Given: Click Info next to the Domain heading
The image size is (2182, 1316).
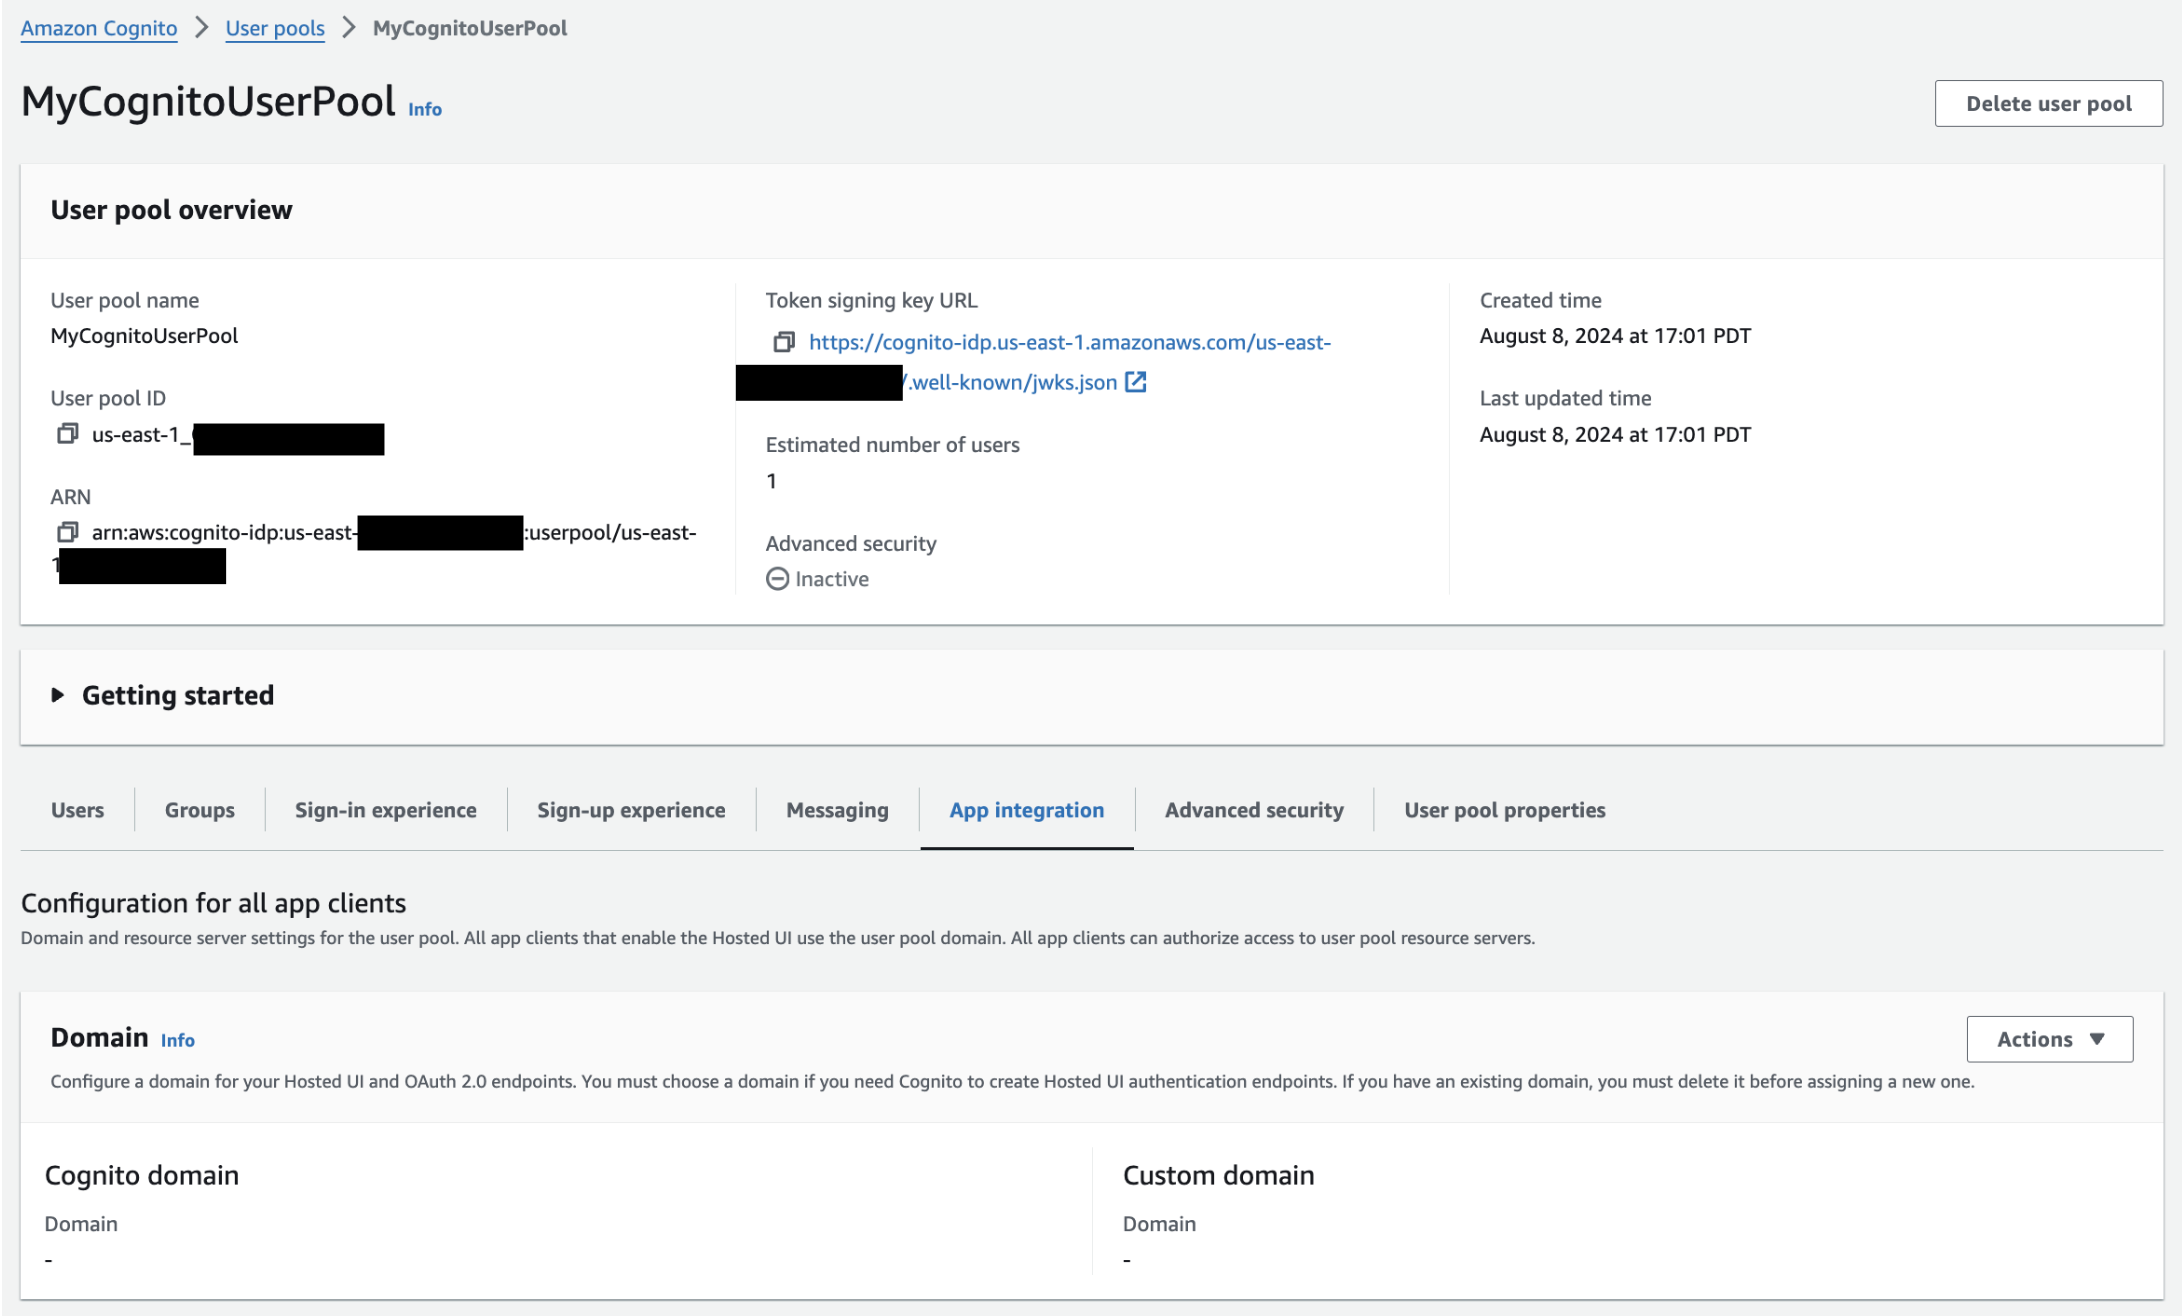Looking at the screenshot, I should pyautogui.click(x=177, y=1040).
